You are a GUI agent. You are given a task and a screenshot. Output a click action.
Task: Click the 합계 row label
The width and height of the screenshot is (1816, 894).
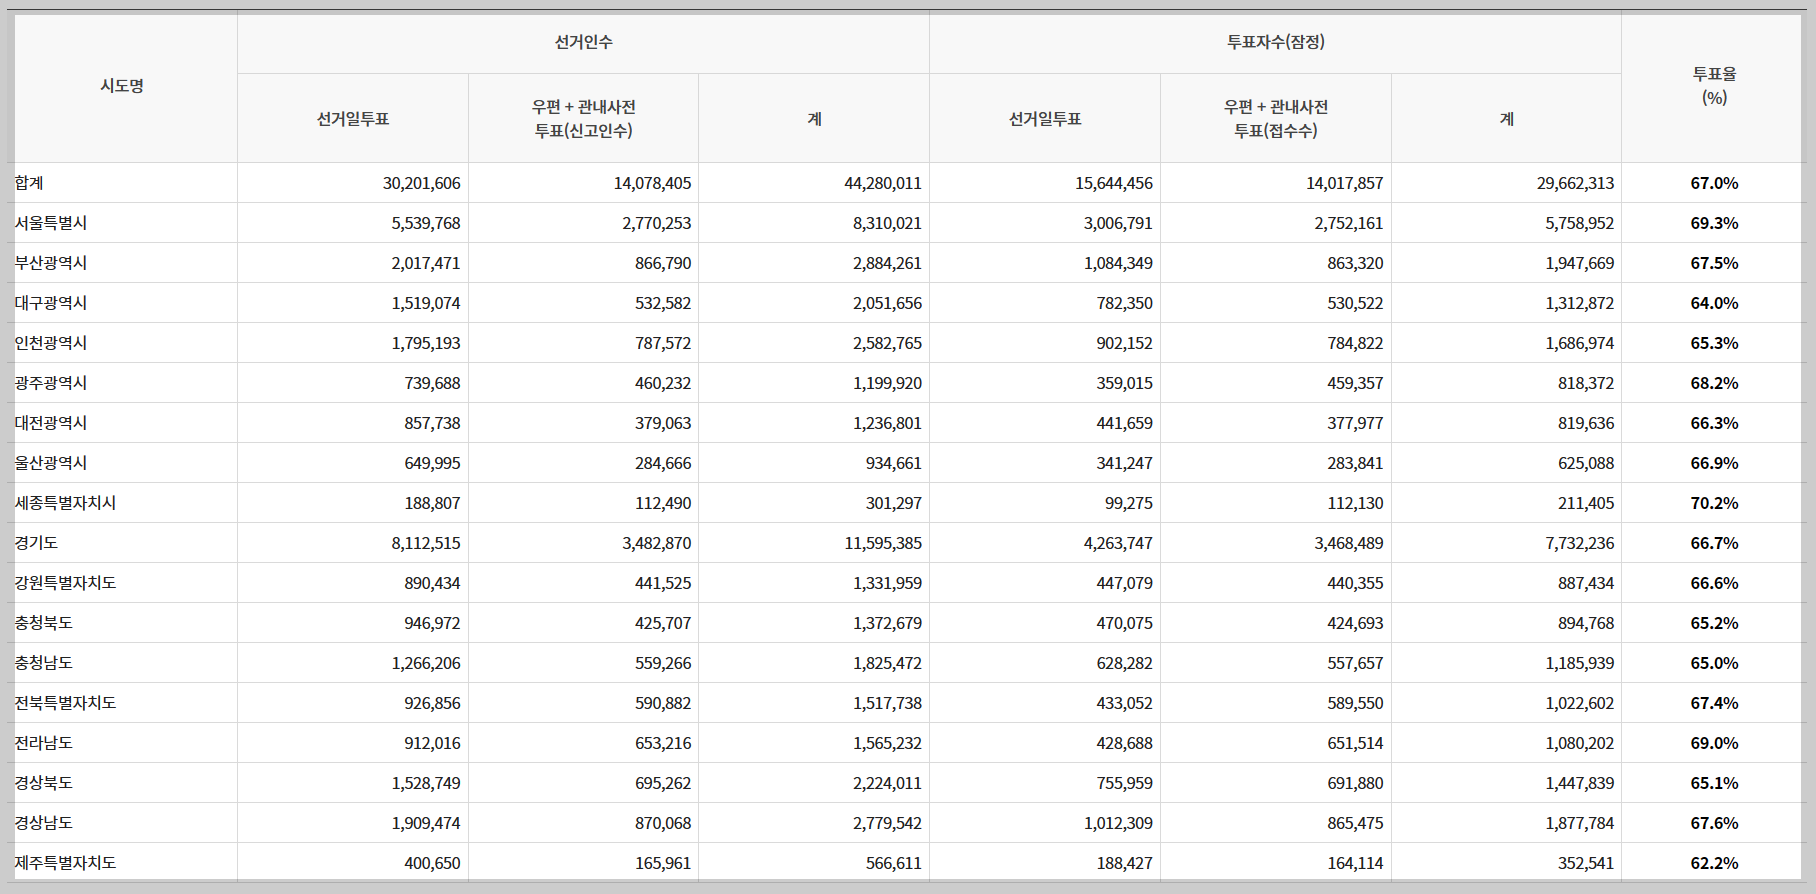coord(29,183)
